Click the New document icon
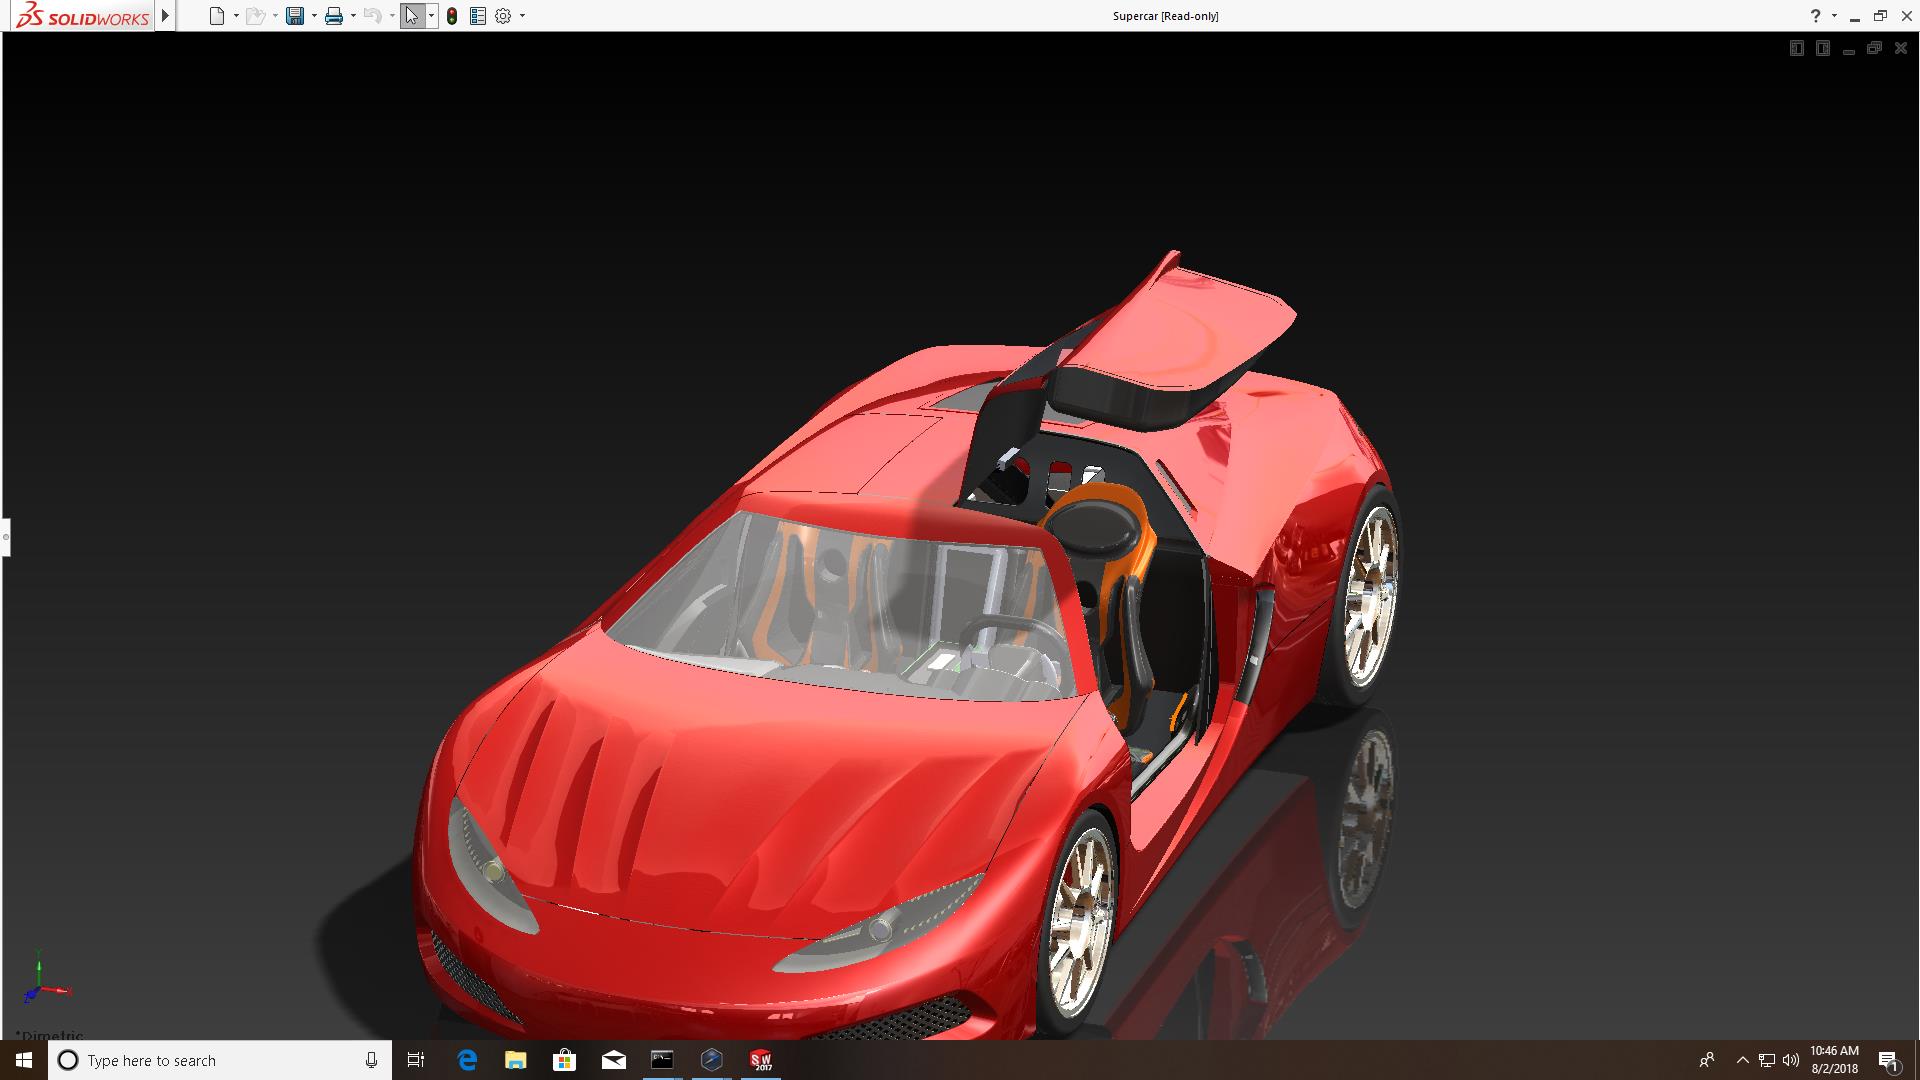 (x=216, y=16)
